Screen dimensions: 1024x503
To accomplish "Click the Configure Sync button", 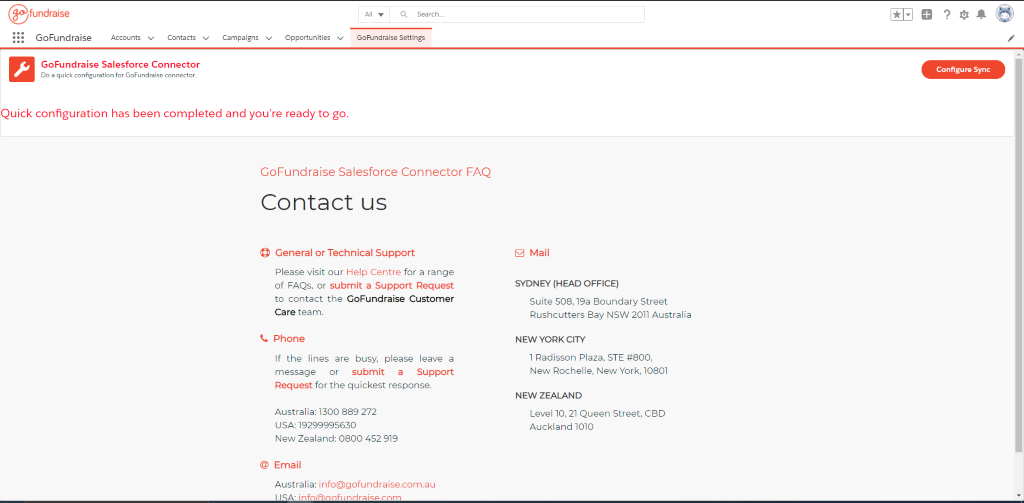I will (963, 69).
